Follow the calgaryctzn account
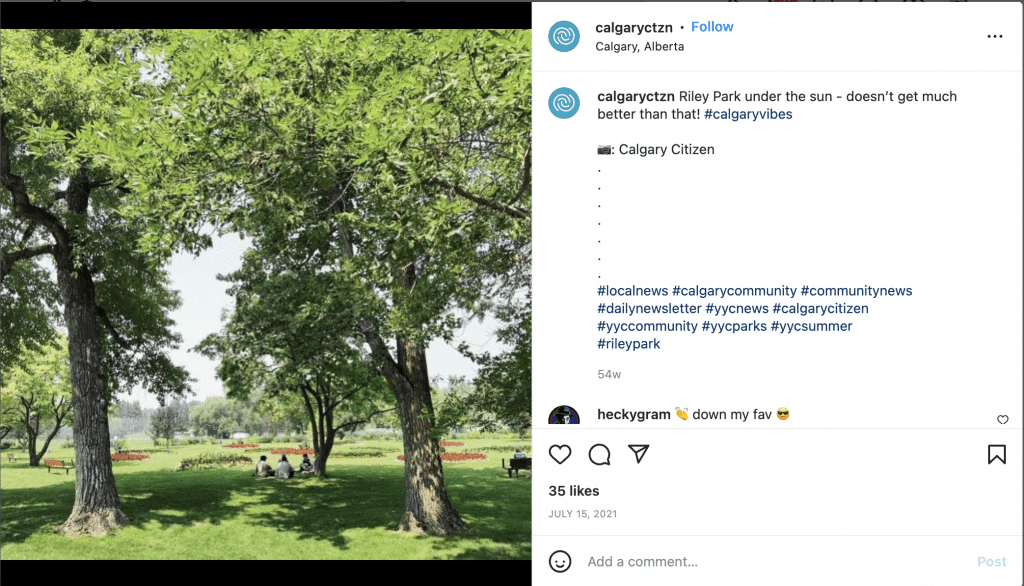This screenshot has height=586, width=1024. pyautogui.click(x=712, y=27)
